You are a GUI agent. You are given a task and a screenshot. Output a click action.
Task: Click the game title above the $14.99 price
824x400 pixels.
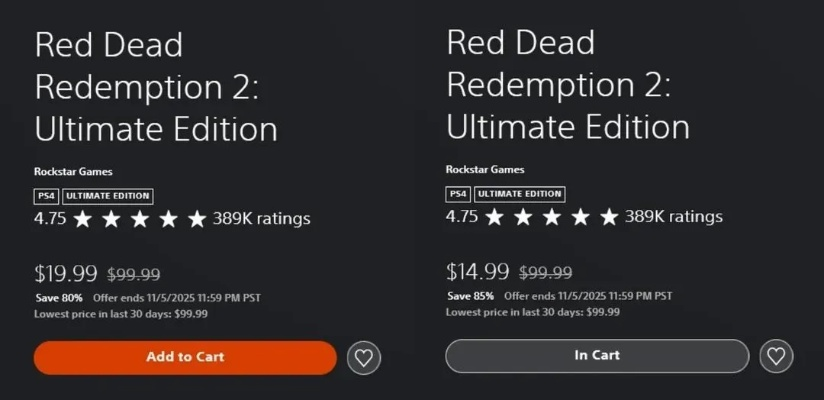(567, 85)
